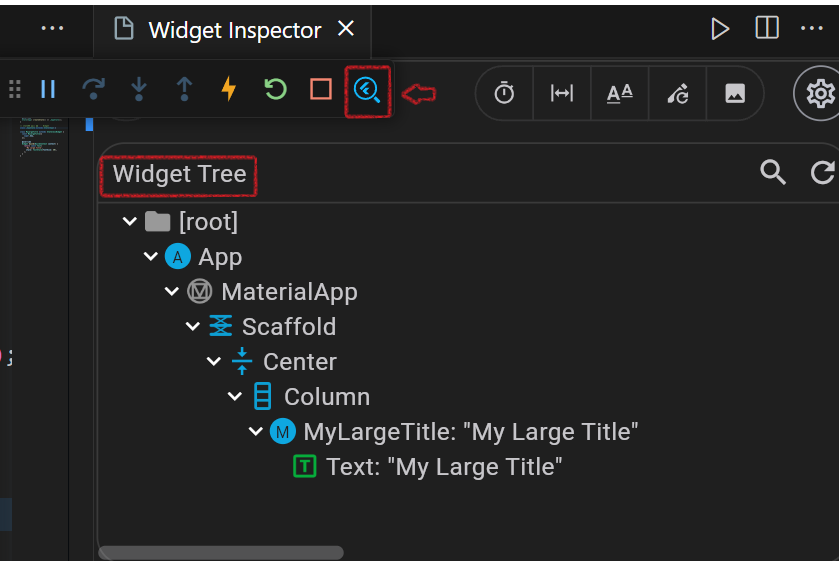Click the green Restart debug icon
The image size is (839, 561).
pos(276,89)
